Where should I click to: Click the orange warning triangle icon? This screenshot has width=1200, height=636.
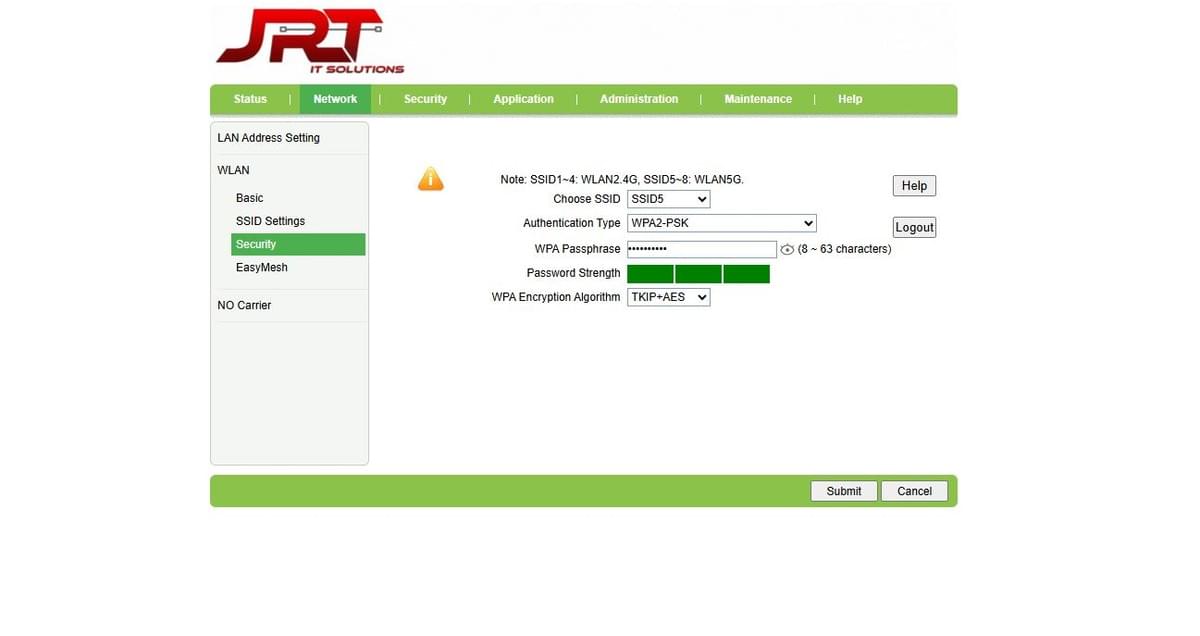(x=430, y=179)
